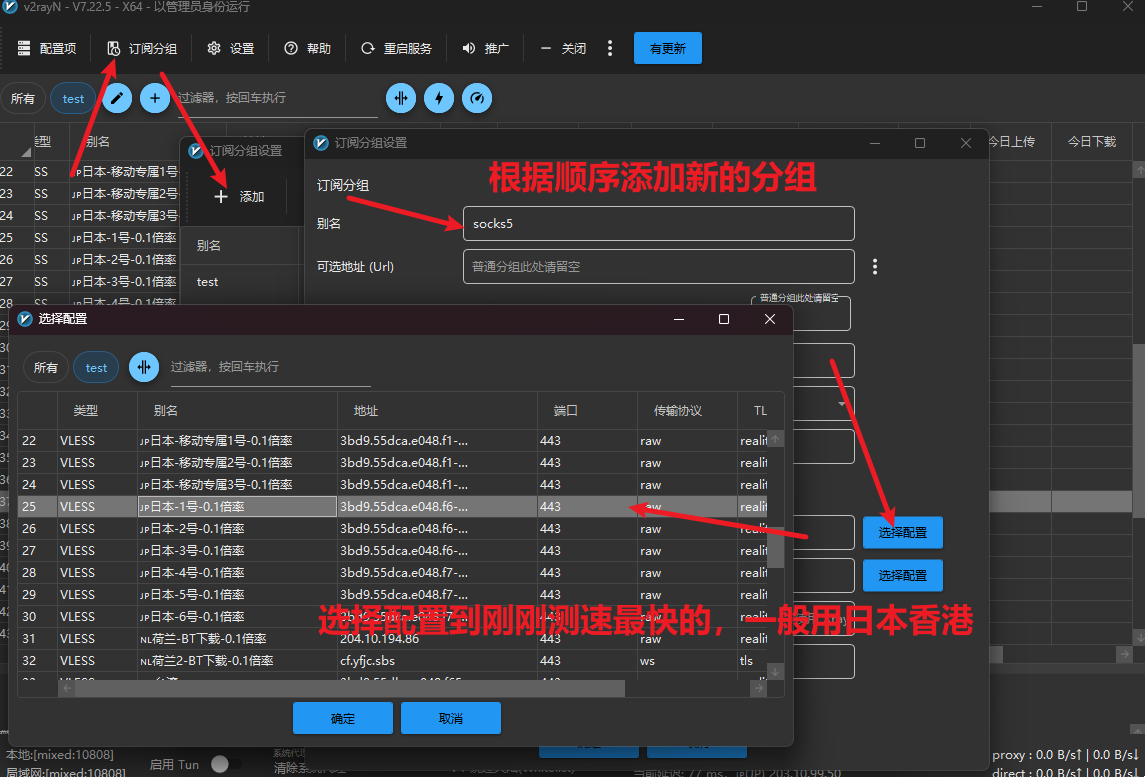Viewport: 1145px width, 777px height.
Task: Select row 日本-1号-0.1倍率 in dialog
Action: 393,506
